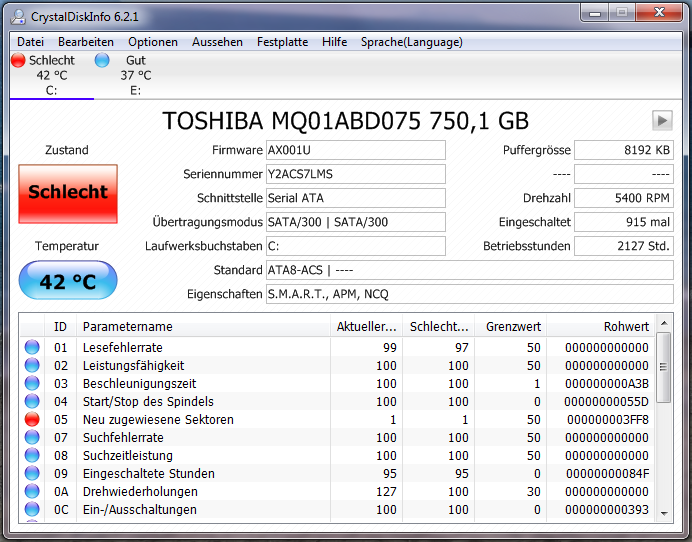Click the Puffergrösse value 8192 KB
Screen dimensions: 692x542
coord(624,150)
